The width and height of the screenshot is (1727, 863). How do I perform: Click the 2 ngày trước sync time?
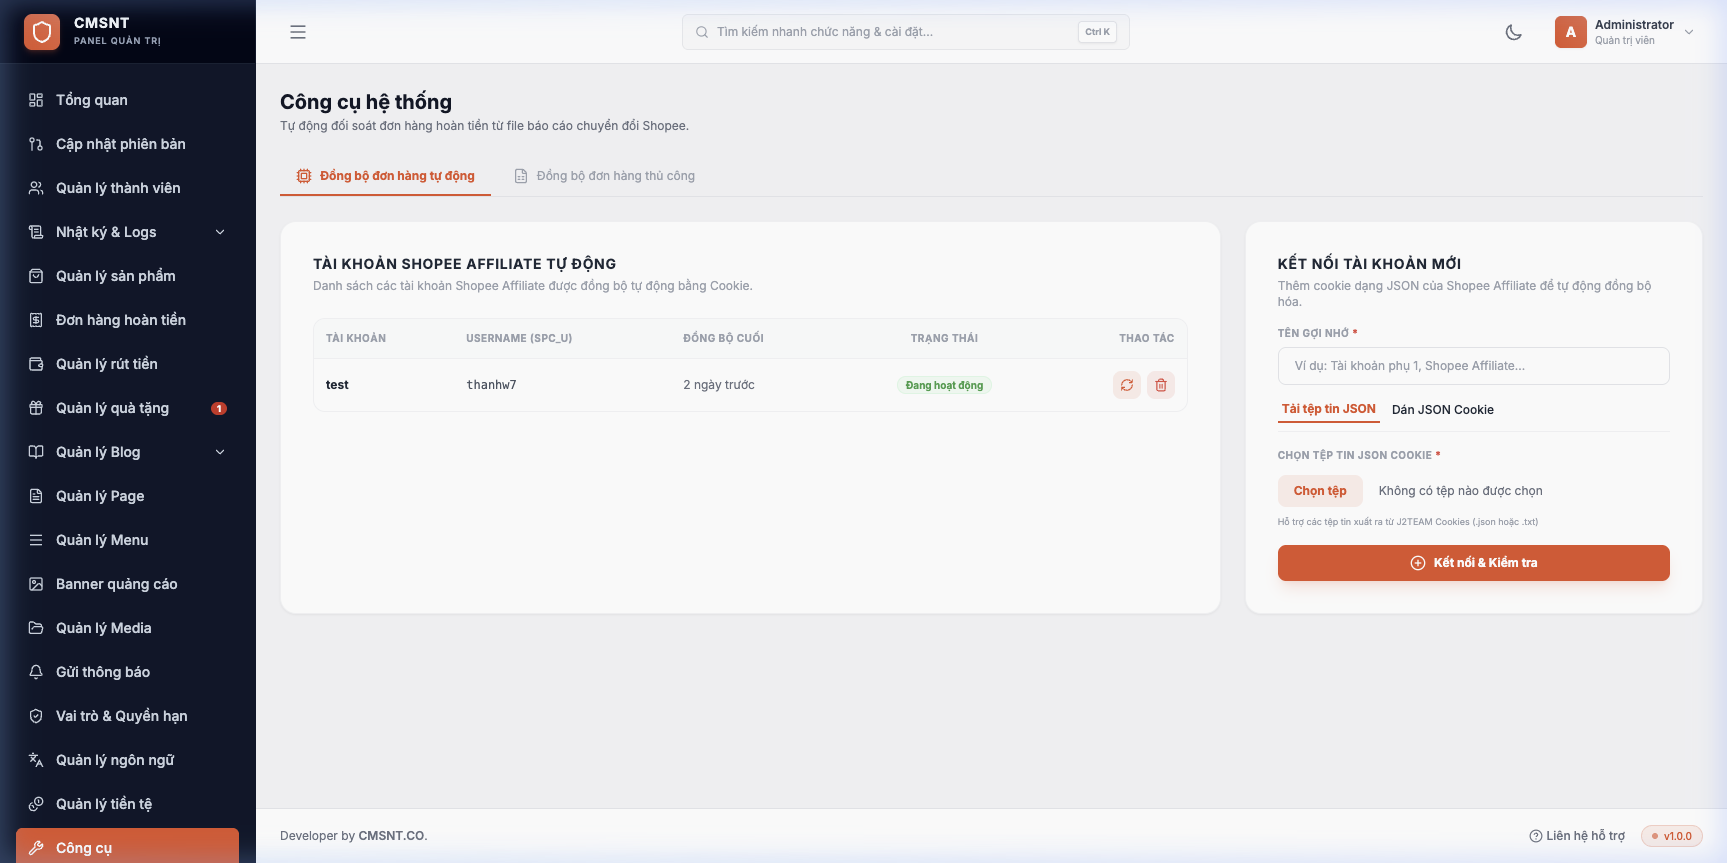719,385
